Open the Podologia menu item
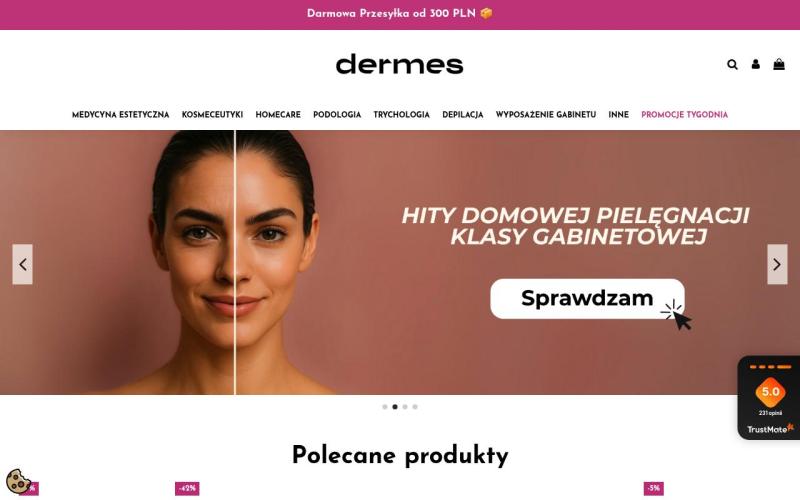This screenshot has width=800, height=500. (x=337, y=115)
